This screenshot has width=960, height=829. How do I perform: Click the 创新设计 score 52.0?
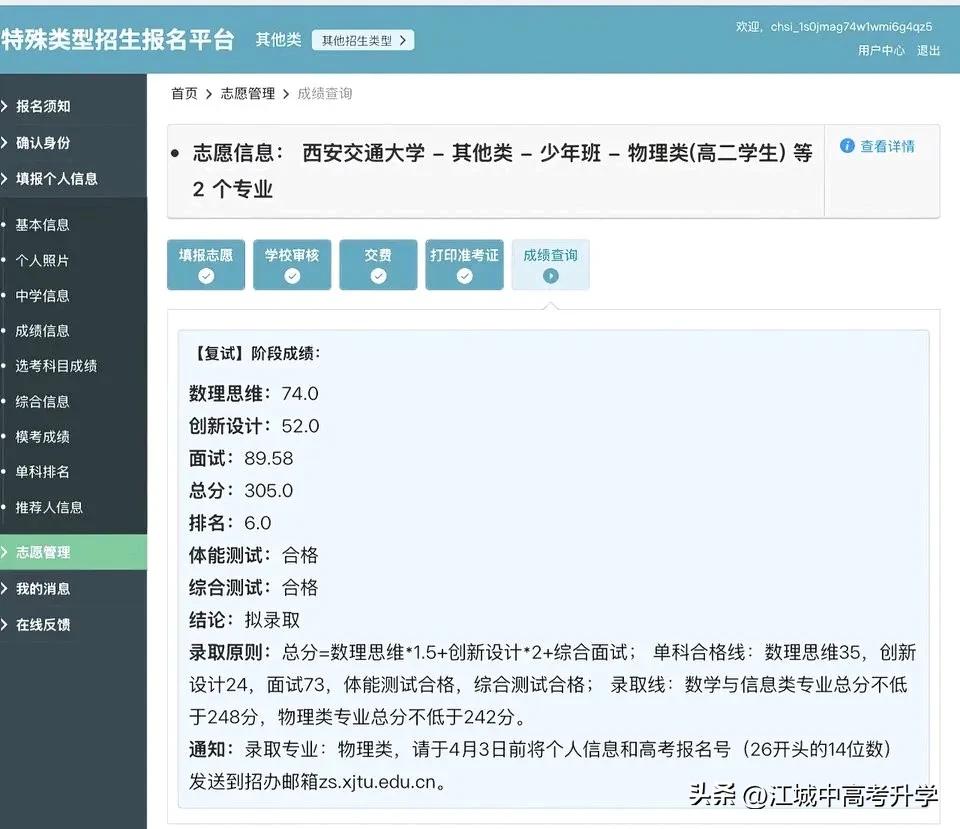click(300, 426)
